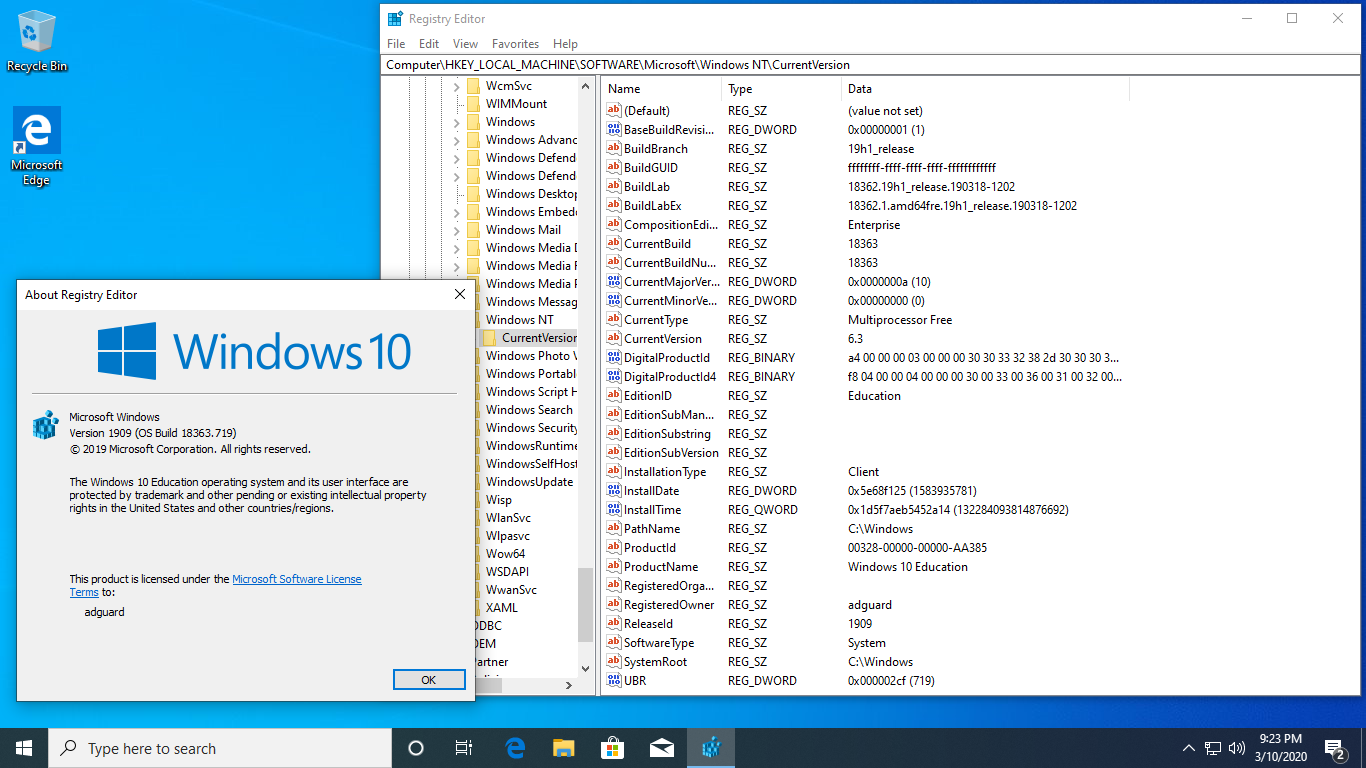Select the UBR value icon
The width and height of the screenshot is (1366, 768).
[x=614, y=681]
